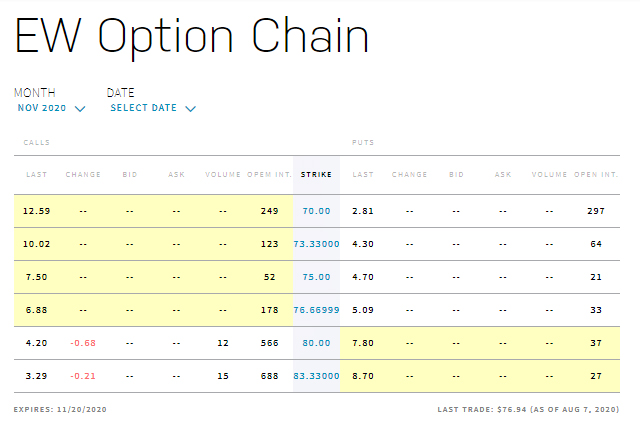Select the calls last price 12.59
This screenshot has width=640, height=428.
tap(36, 211)
